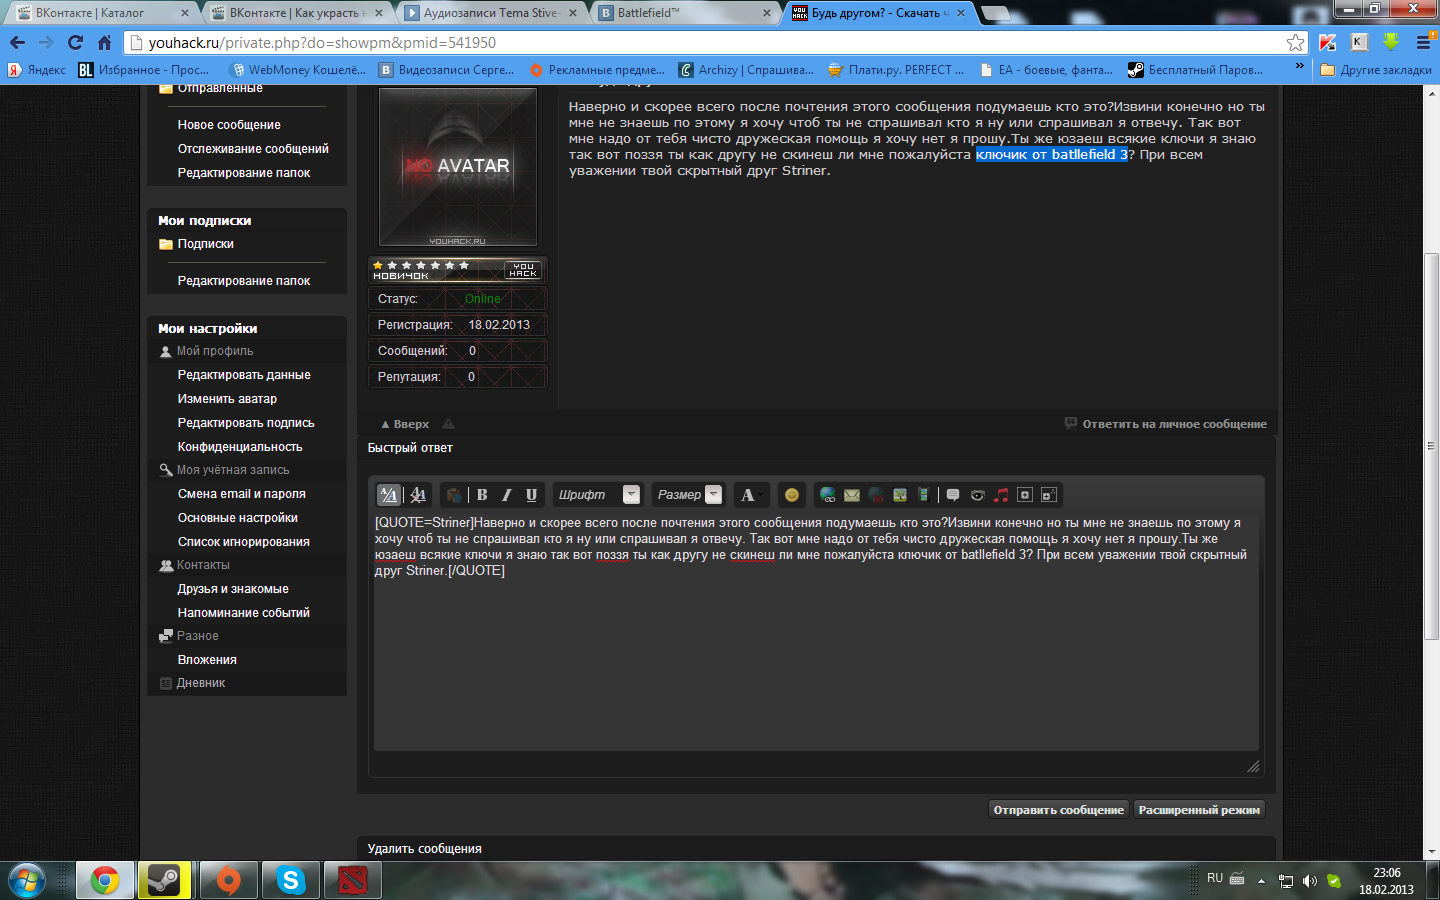Open Основные настройки in sidebar
Screen dimensions: 1440x900
(x=238, y=518)
